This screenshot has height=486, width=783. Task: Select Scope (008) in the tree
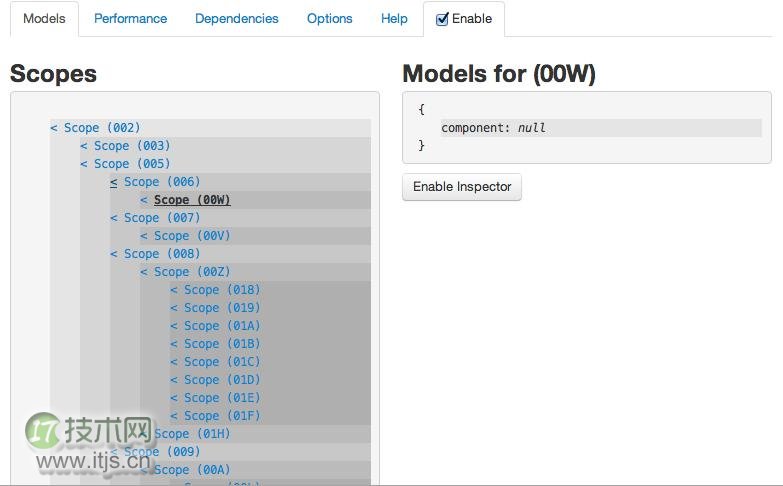(162, 254)
